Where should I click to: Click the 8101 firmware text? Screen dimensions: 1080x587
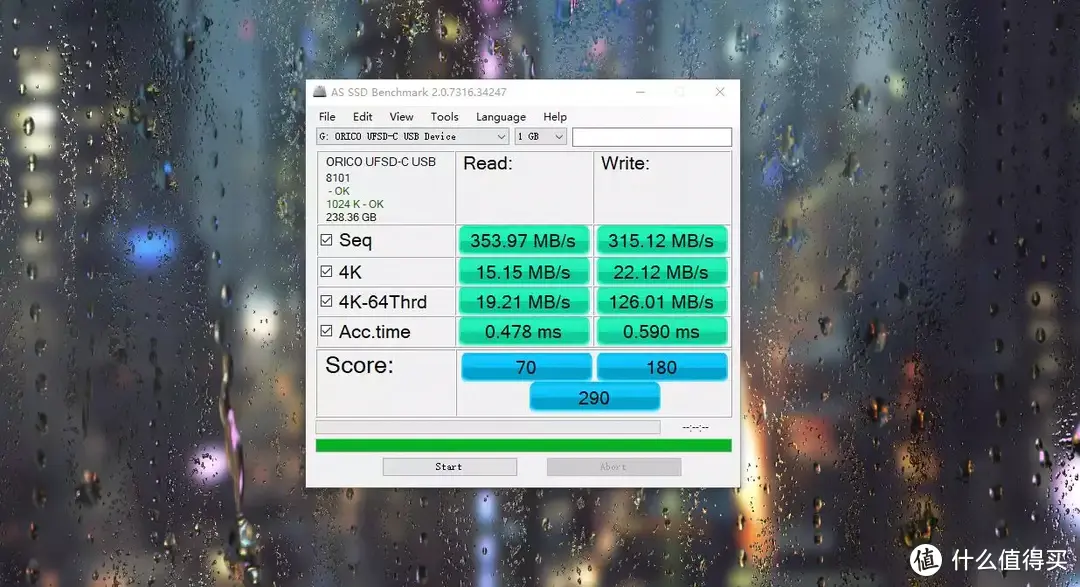[338, 178]
